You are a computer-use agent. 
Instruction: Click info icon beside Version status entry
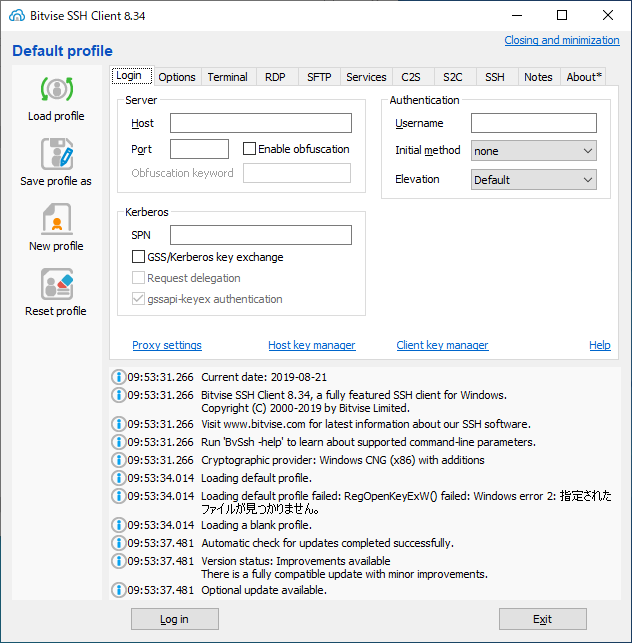tap(119, 561)
